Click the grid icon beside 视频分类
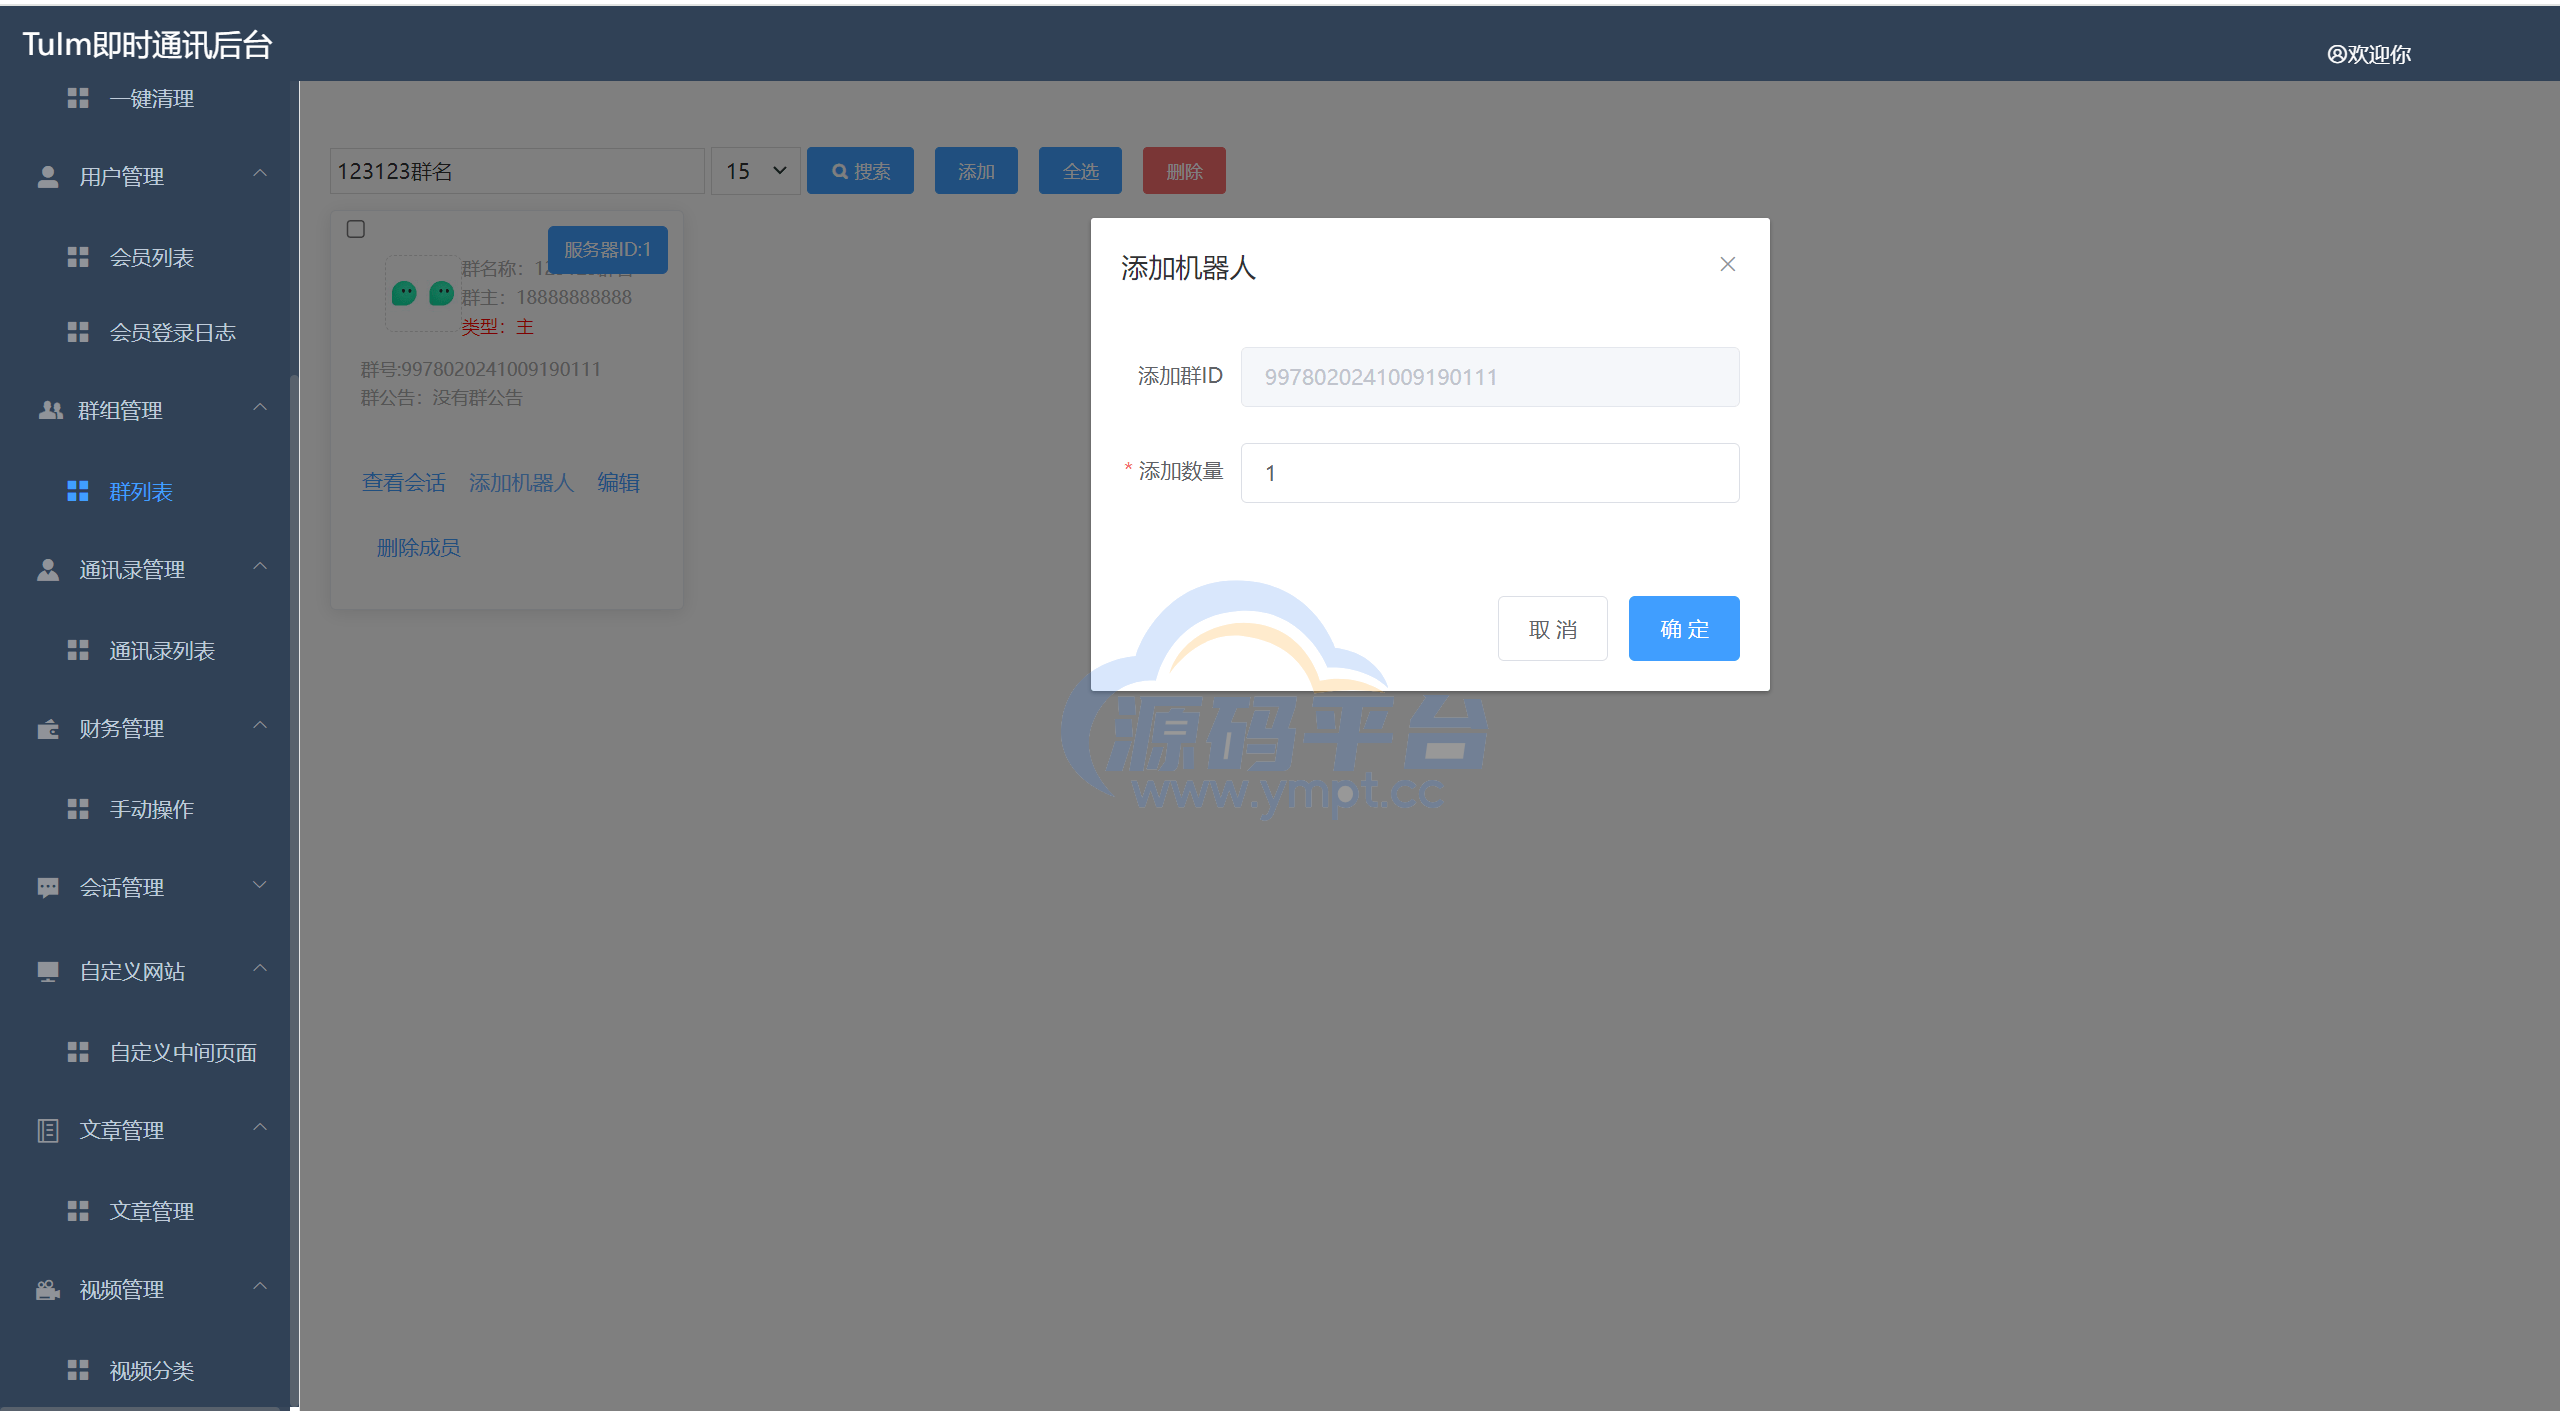Screen dimensions: 2560x1411 (x=78, y=1370)
